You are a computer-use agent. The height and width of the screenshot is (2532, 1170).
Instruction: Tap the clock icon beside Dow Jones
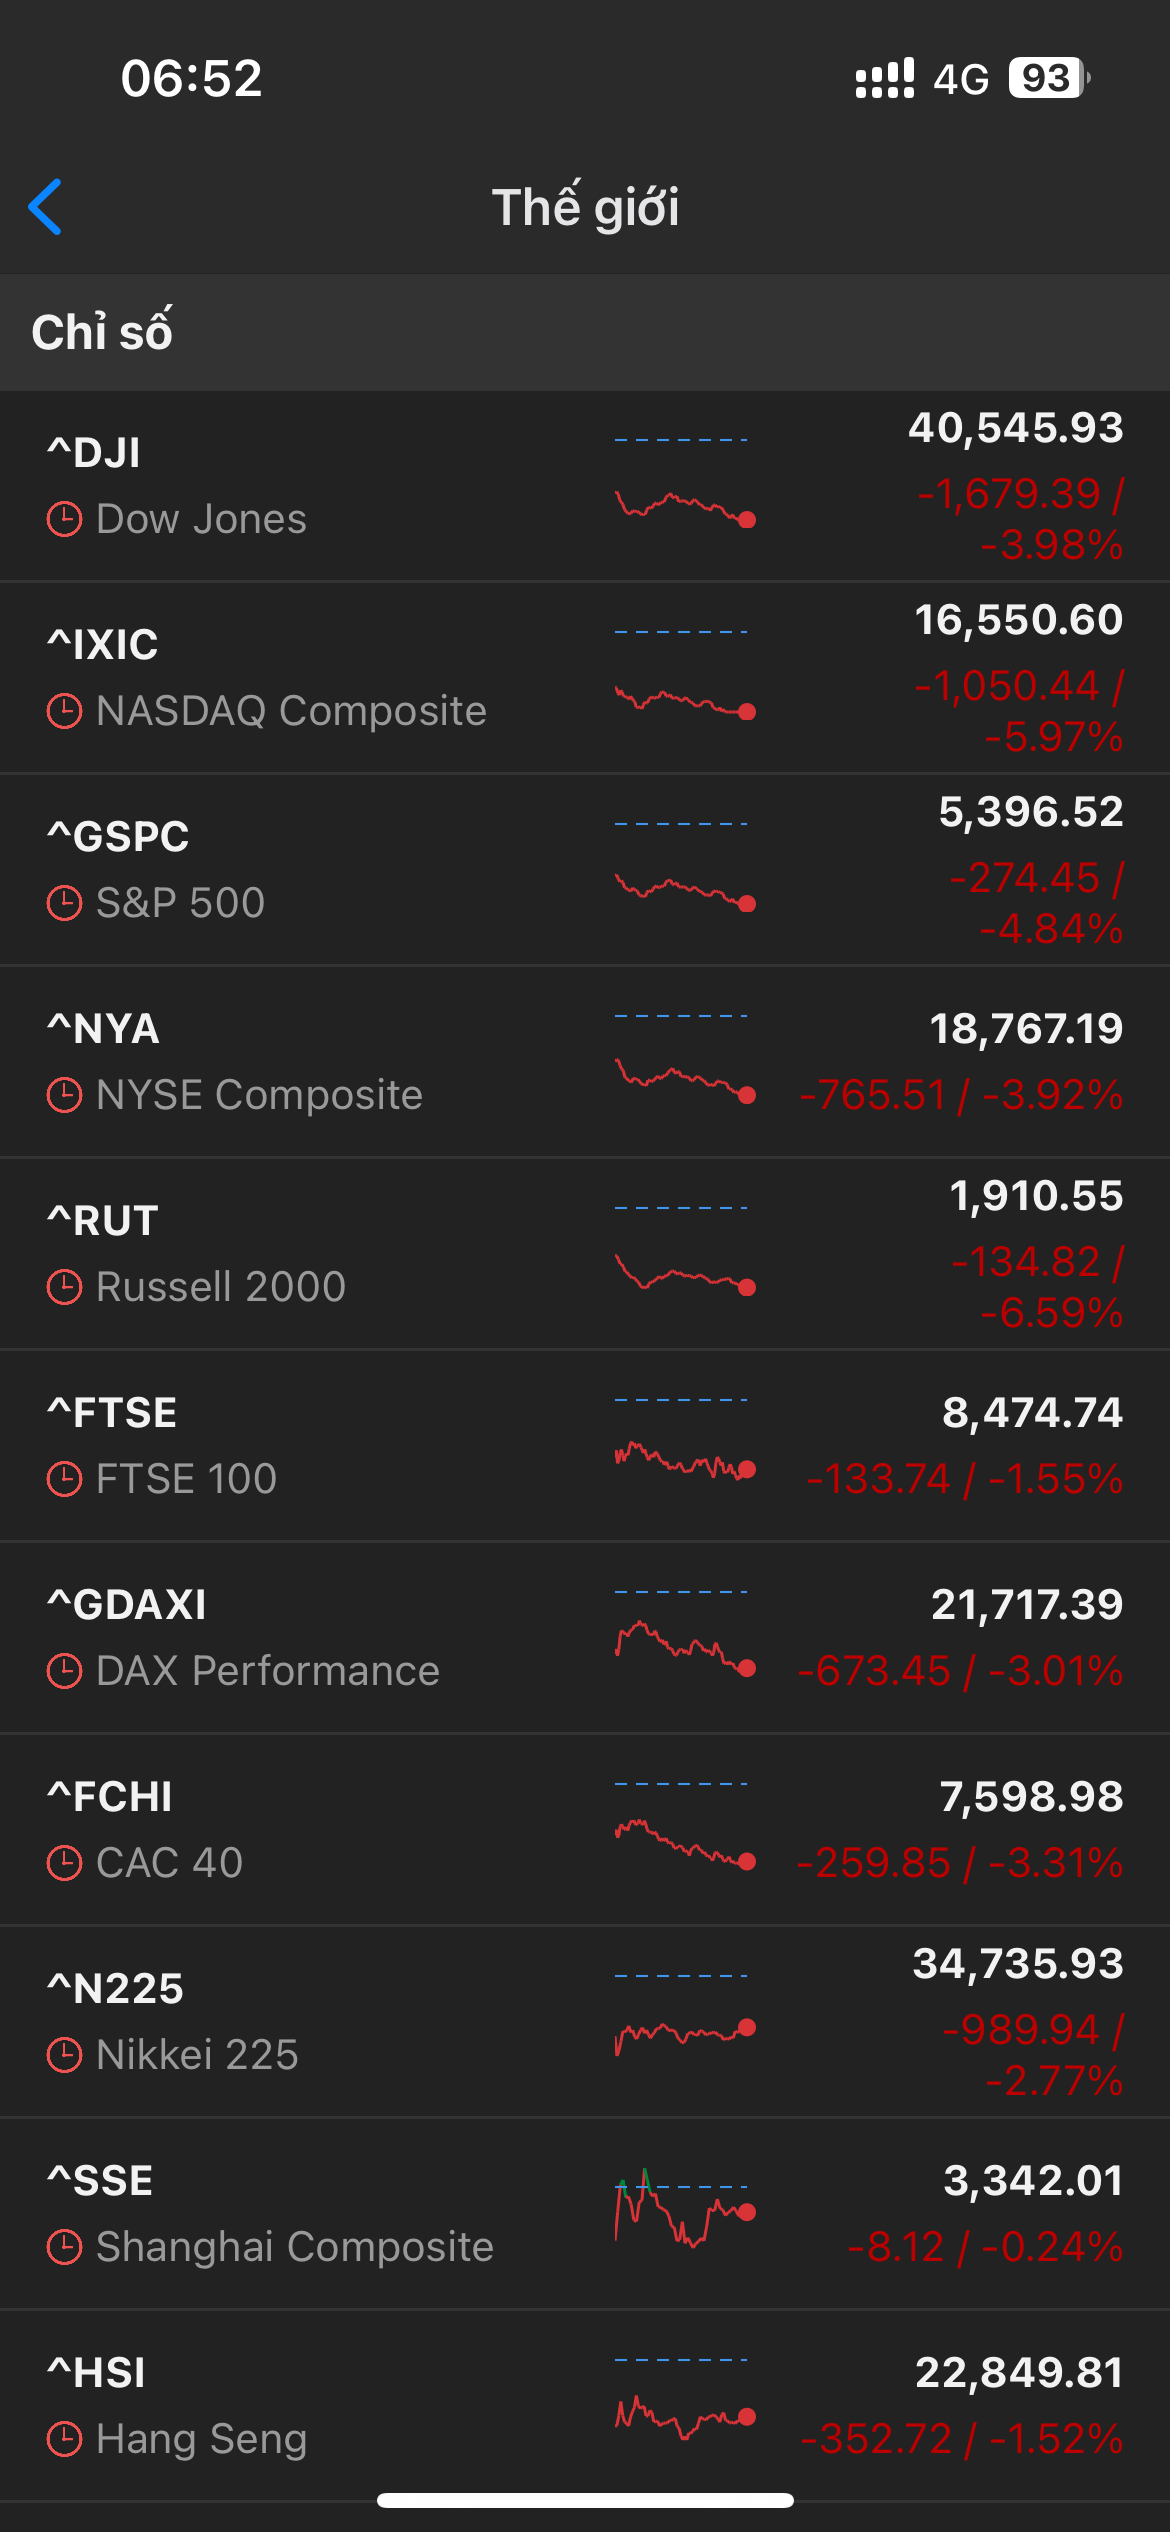click(x=65, y=520)
